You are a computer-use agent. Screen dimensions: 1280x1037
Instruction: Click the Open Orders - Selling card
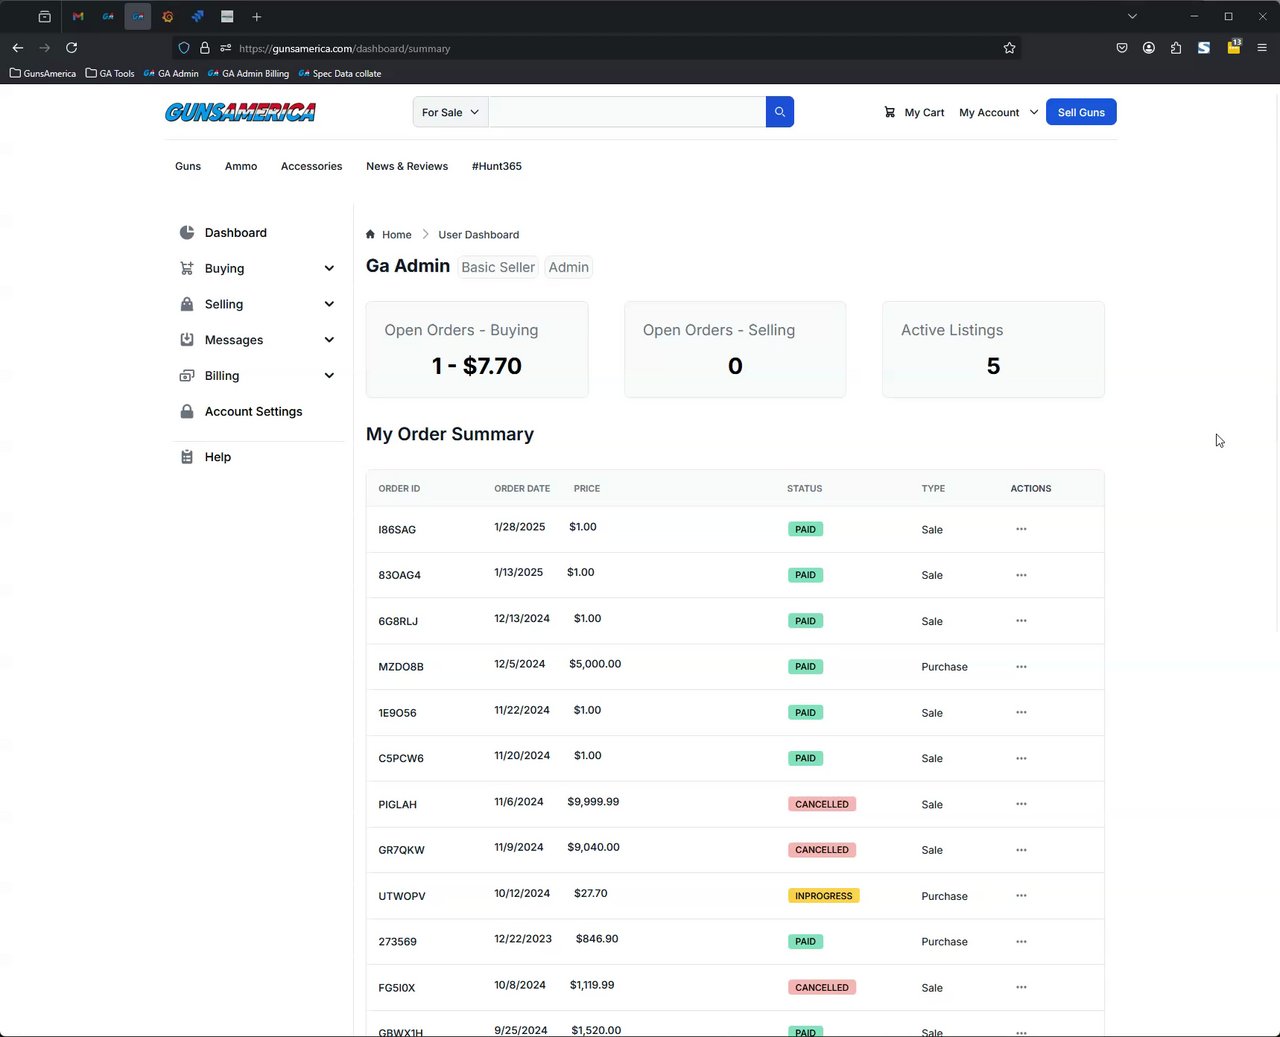click(735, 349)
